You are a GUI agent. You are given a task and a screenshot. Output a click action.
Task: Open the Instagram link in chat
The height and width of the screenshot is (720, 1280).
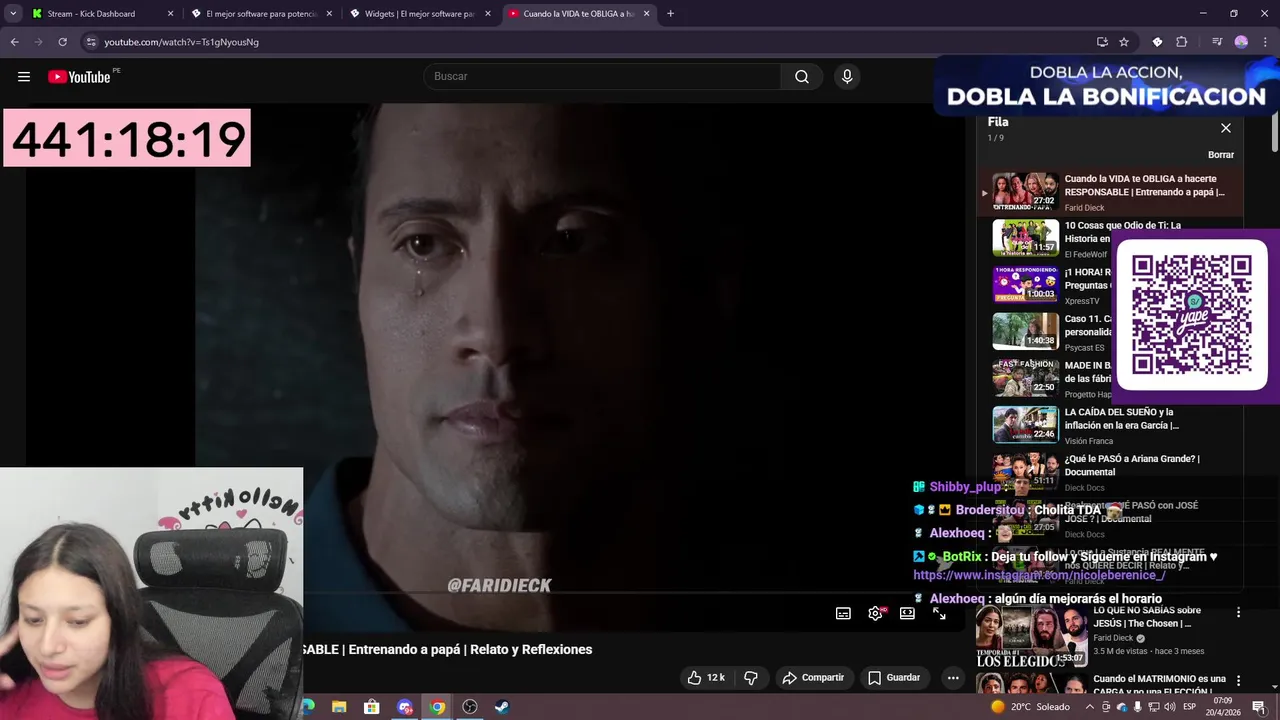(1039, 575)
